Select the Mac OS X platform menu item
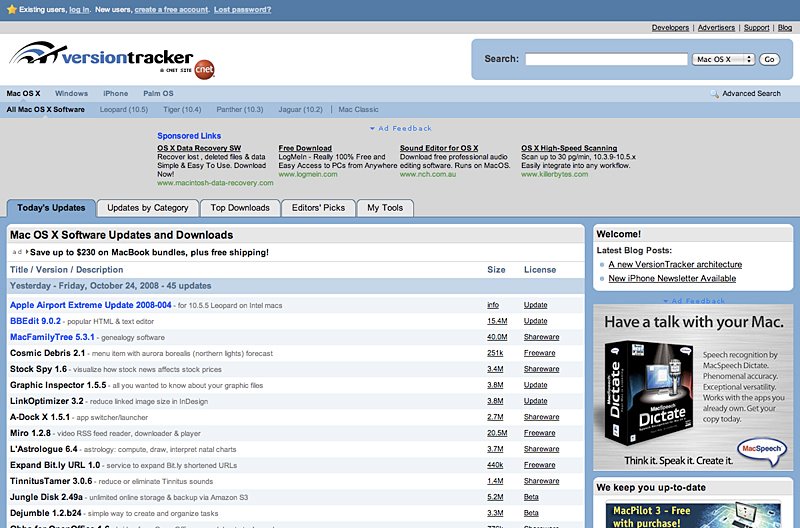The image size is (800, 528). click(23, 93)
